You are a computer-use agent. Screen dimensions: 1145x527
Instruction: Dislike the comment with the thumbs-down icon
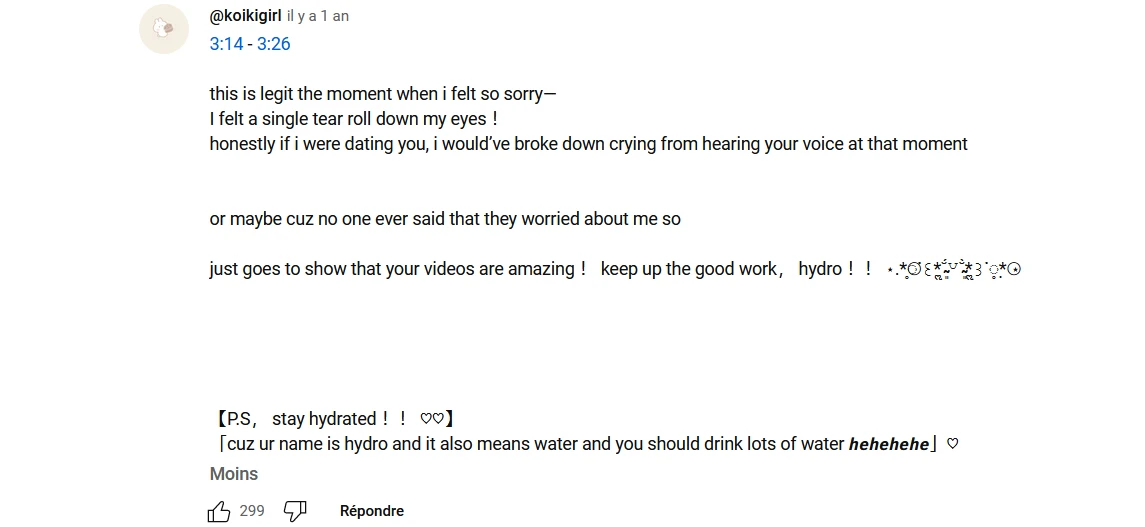click(295, 512)
